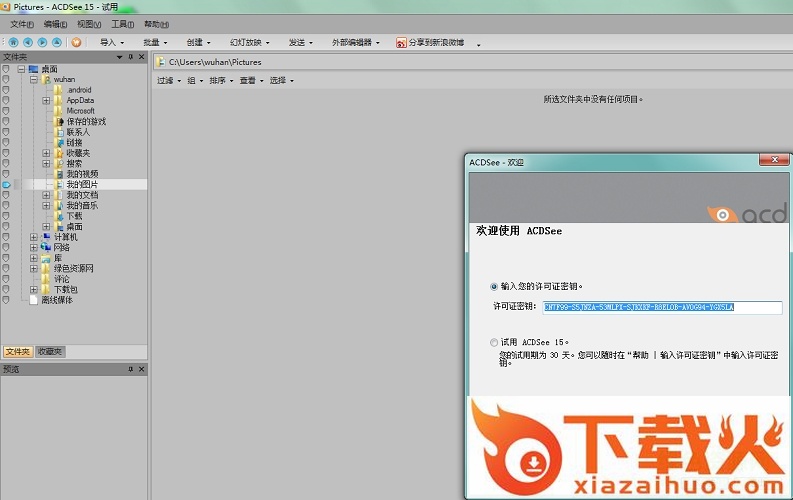Open the 批量 dropdown in toolbar

155,42
